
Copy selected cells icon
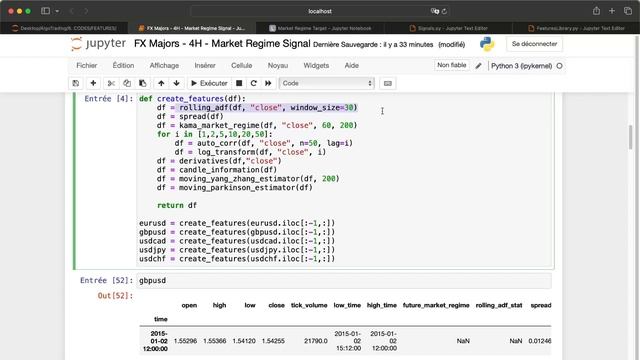tap(127, 83)
